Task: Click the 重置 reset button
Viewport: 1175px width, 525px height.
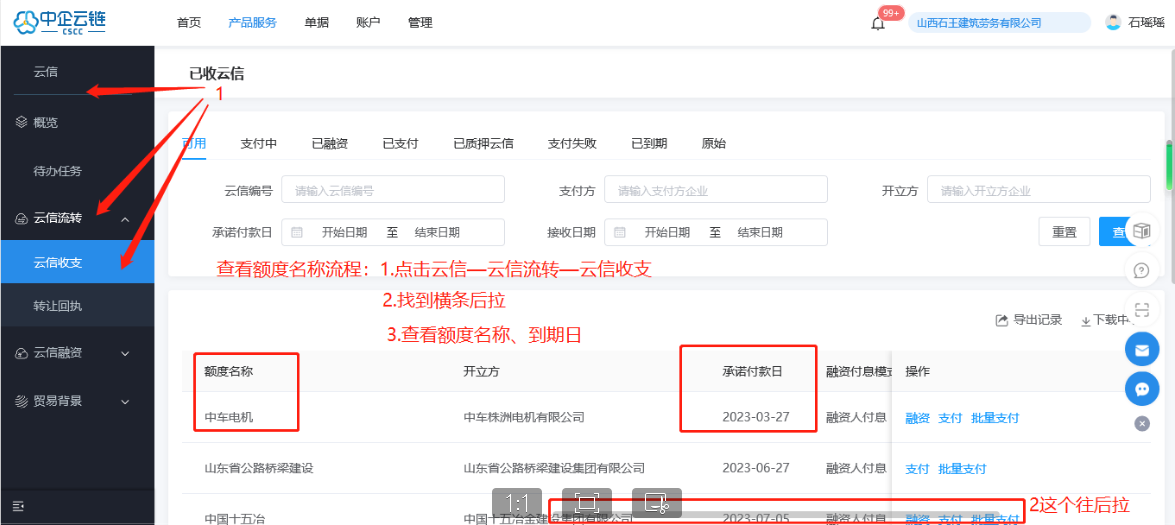Action: 1064,232
